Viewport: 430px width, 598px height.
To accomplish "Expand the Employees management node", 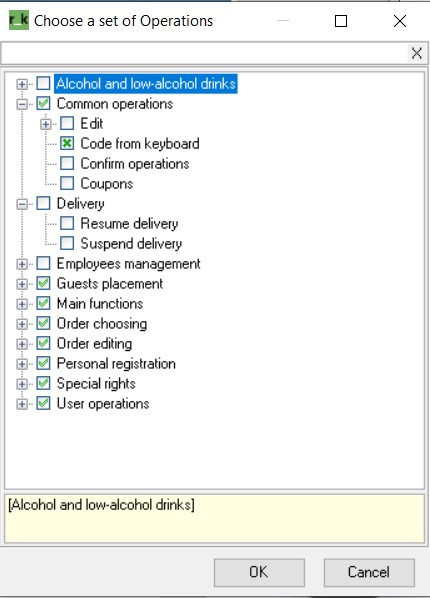I will pos(22,264).
